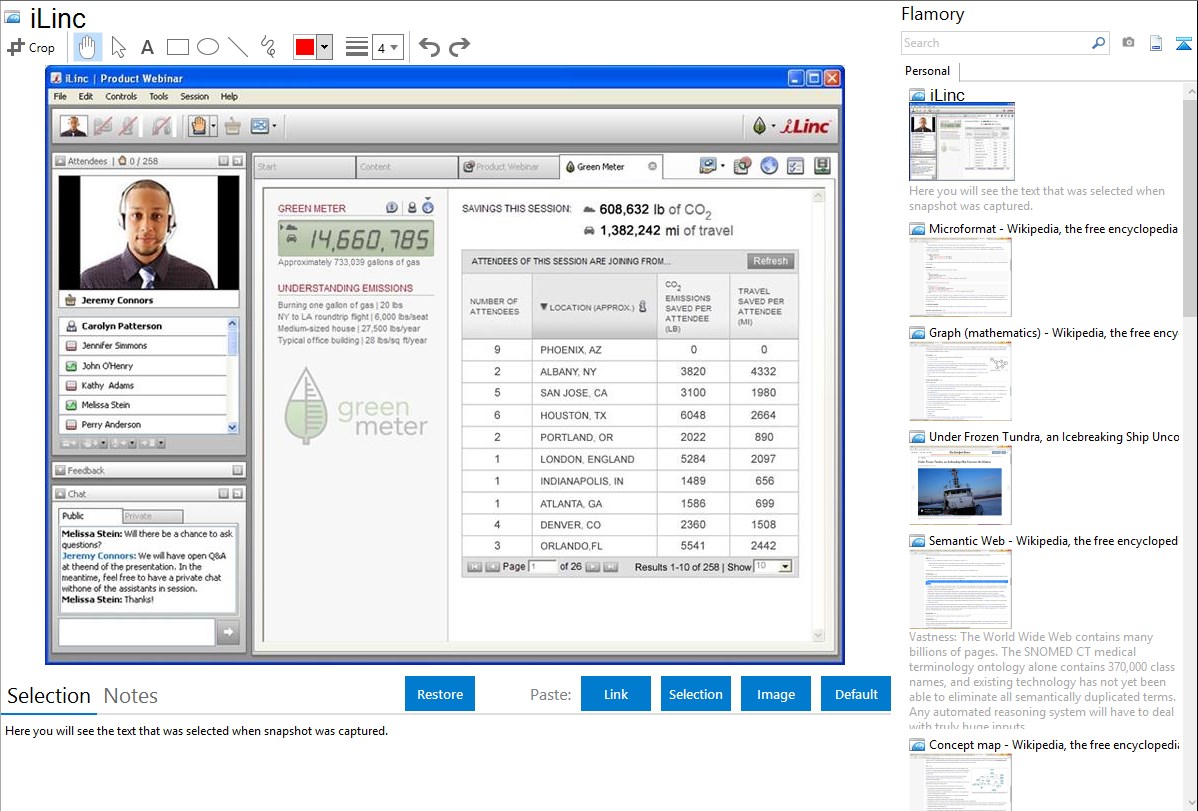Click the red drawing color swatch

(305, 47)
